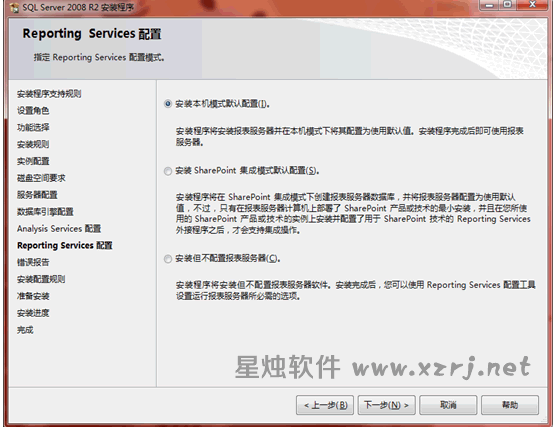This screenshot has width=556, height=427.
Task: Select the 安装配置规则 step in sidebar
Action: pyautogui.click(x=41, y=279)
